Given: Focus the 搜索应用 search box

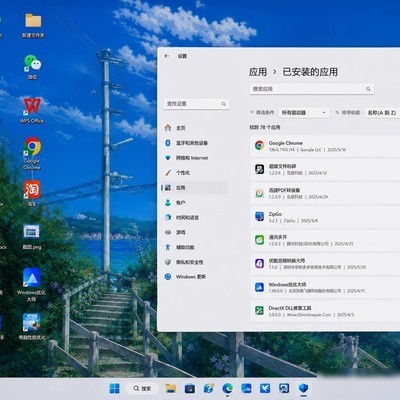Looking at the screenshot, I should coord(312,89).
